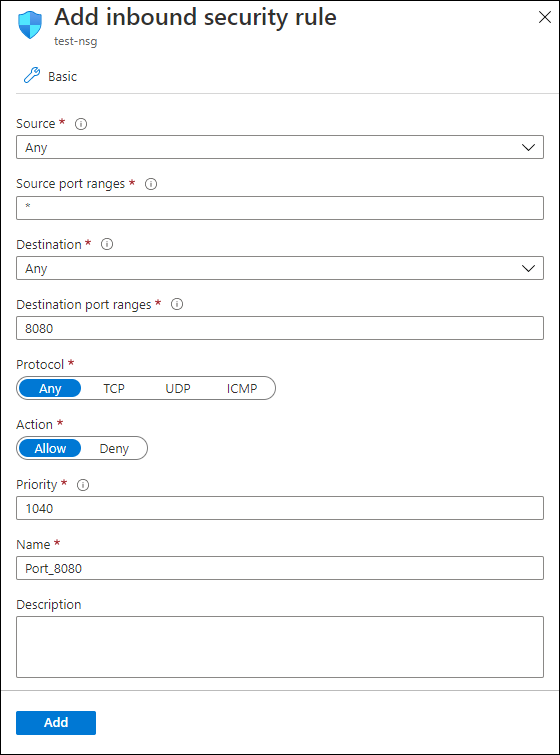This screenshot has width=560, height=755.
Task: Select UDP protocol option
Action: 178,388
